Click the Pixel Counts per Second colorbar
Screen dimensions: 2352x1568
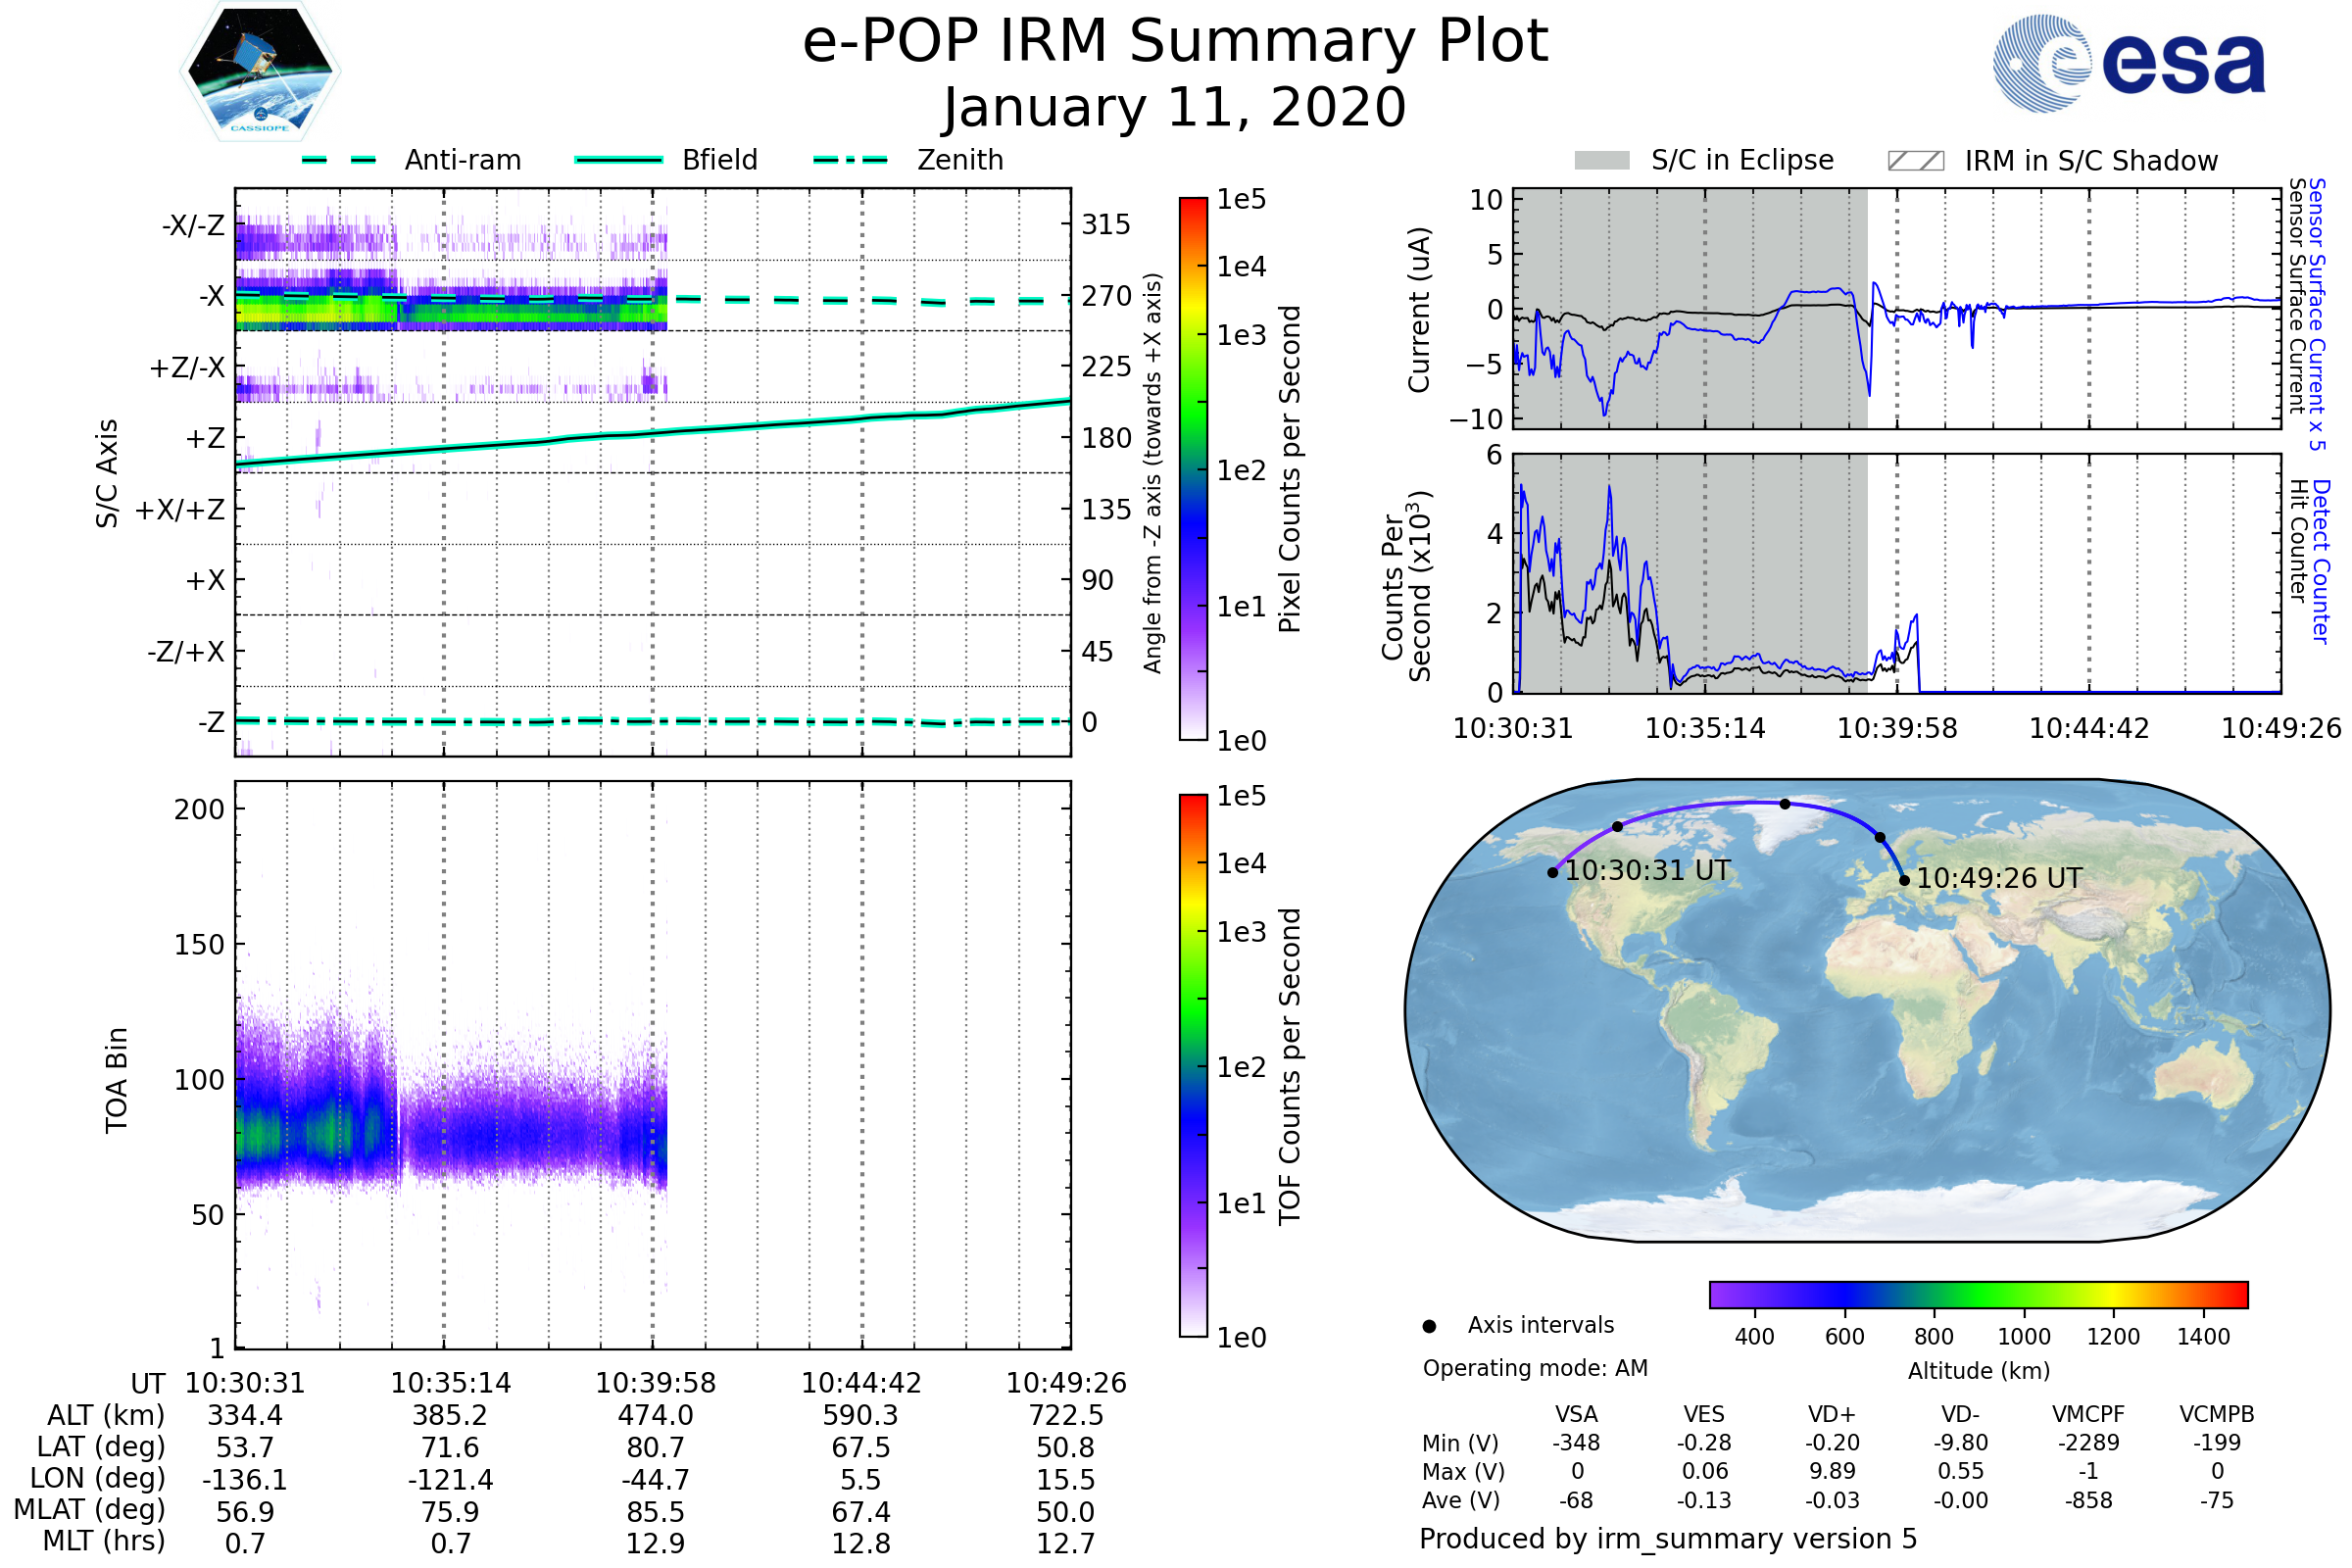tap(1193, 469)
